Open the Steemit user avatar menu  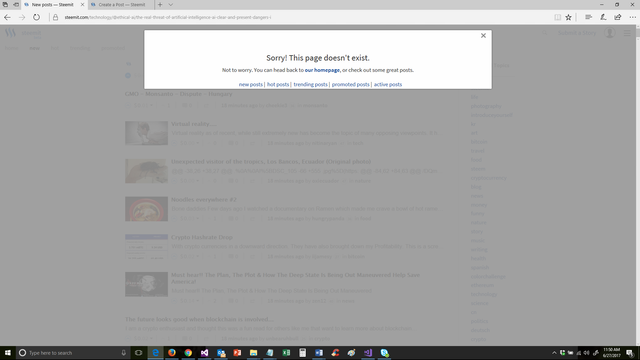pyautogui.click(x=609, y=33)
